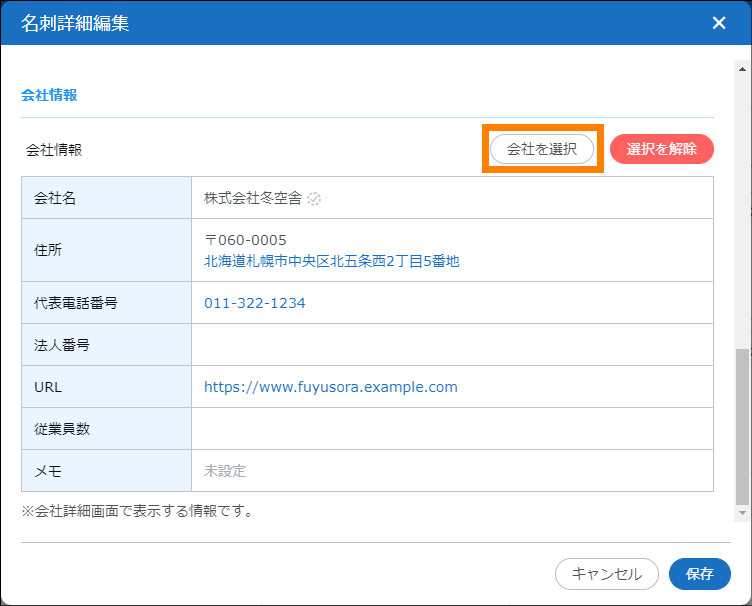
Task: Click the verified badge beside 株式会社冬空舎
Action: [314, 198]
